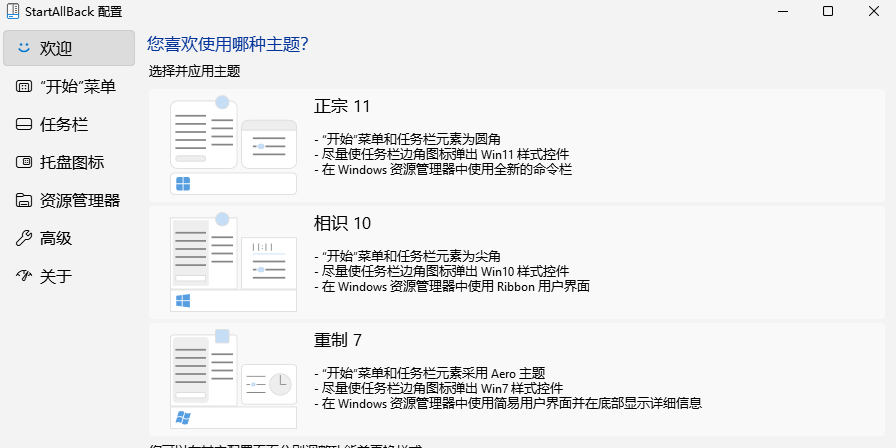Close the StartAllBack 配置 window

point(874,11)
